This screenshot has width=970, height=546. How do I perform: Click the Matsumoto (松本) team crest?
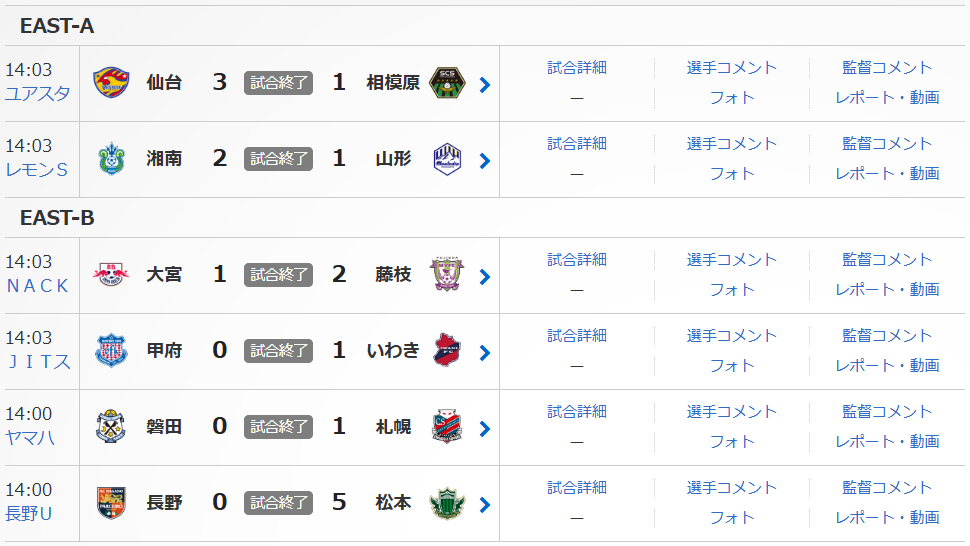click(x=447, y=503)
